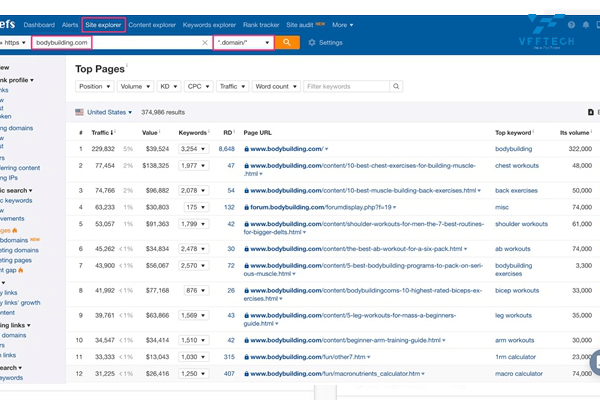Sort by RD column header
This screenshot has height=400, width=600.
[228, 133]
